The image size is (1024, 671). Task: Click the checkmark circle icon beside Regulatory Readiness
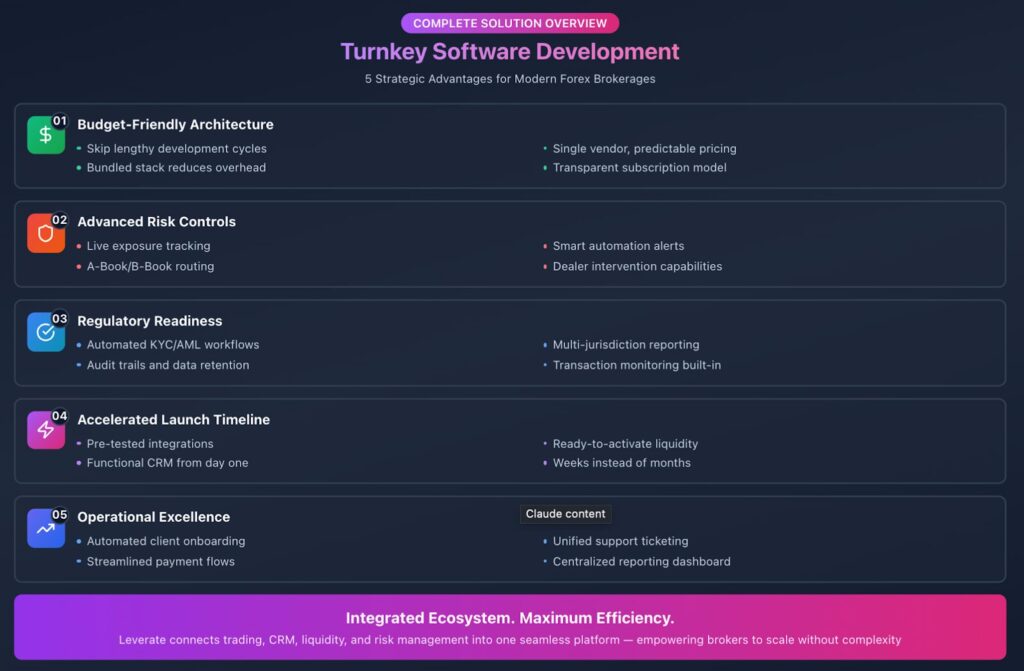pyautogui.click(x=44, y=331)
